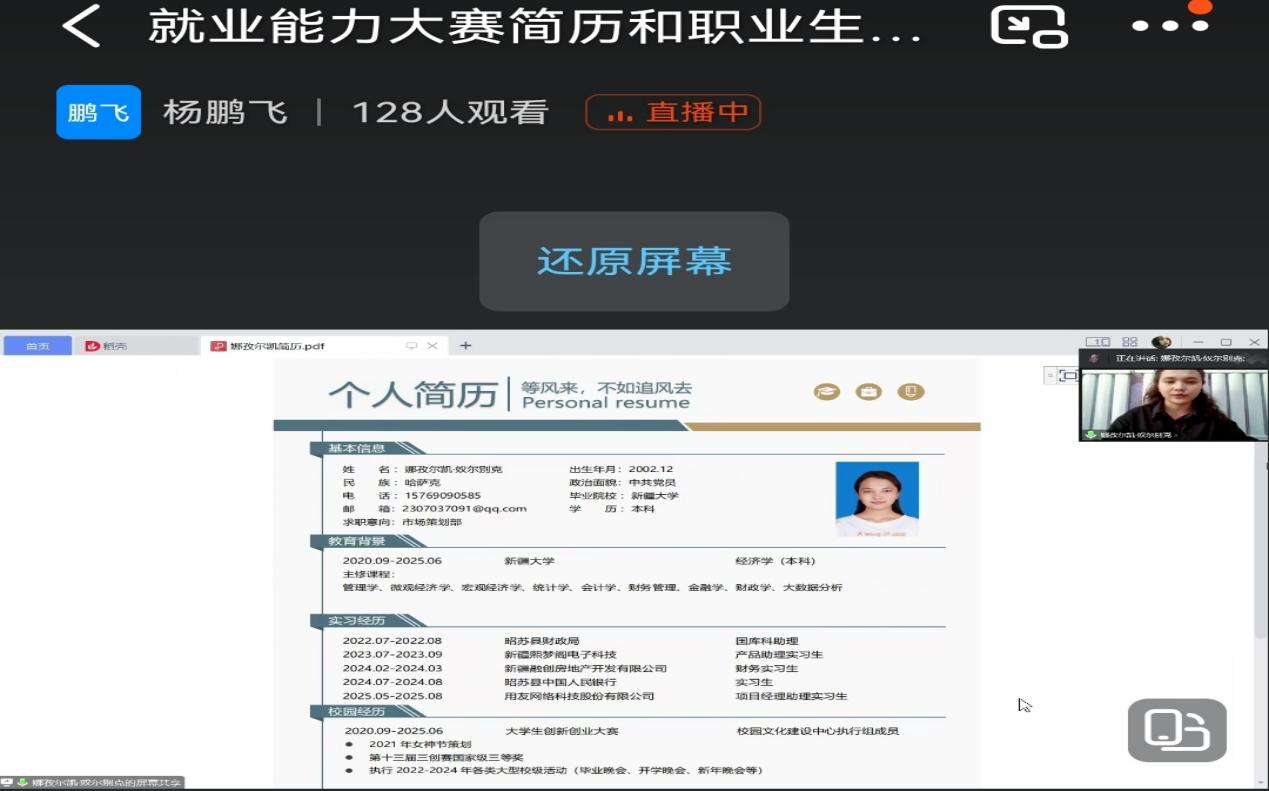
Task: Tap the 直播中 live status badge
Action: 673,112
